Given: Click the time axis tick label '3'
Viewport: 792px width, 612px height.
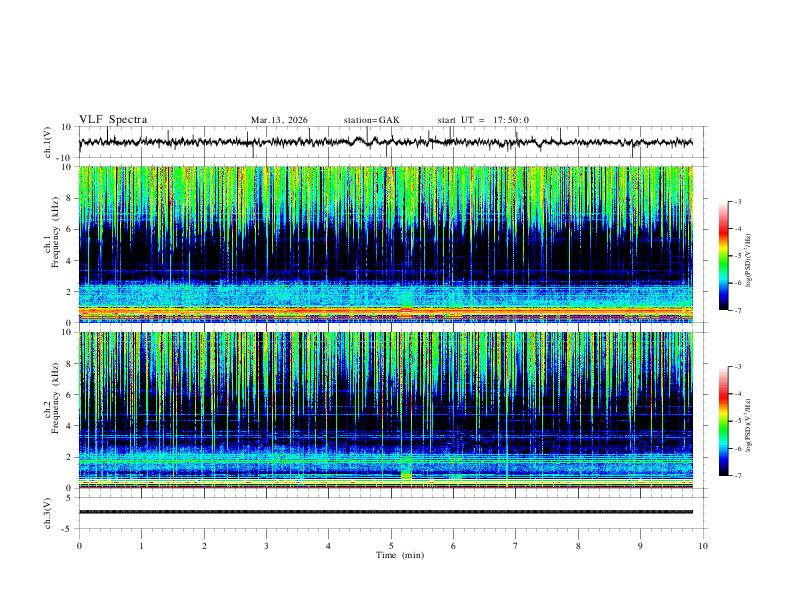Looking at the screenshot, I should (266, 546).
